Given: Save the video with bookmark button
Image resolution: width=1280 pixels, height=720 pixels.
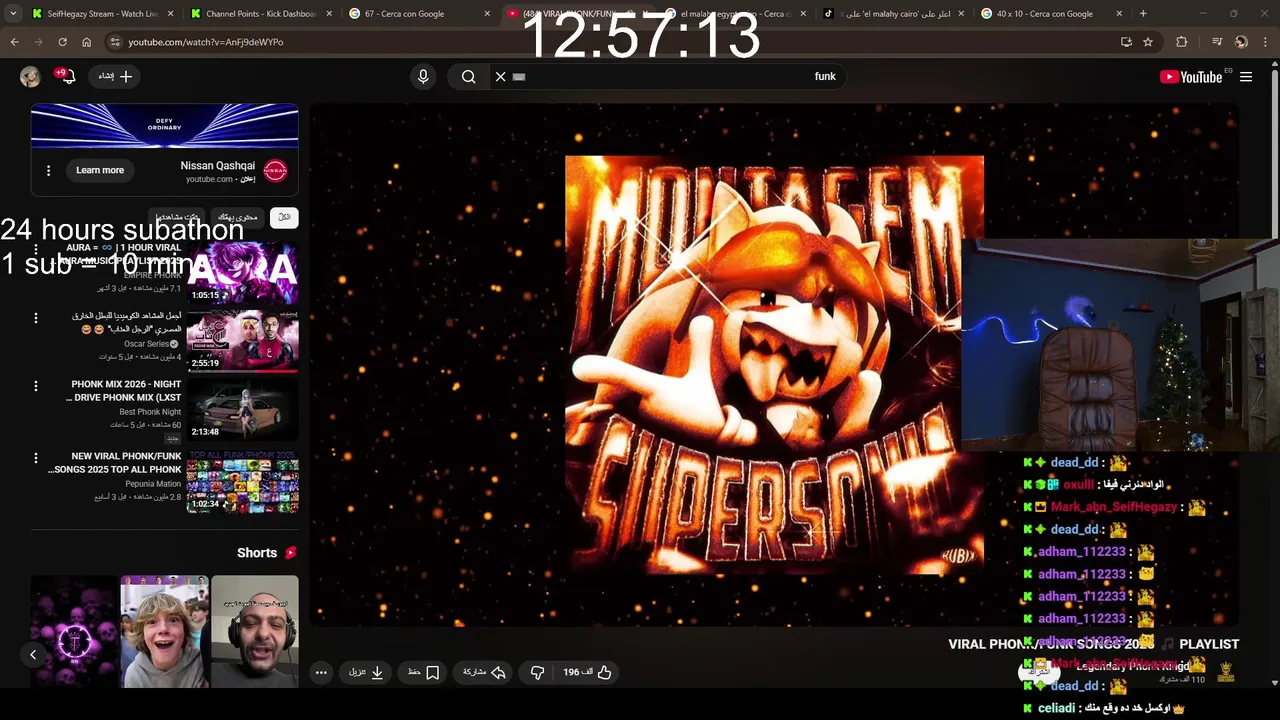Looking at the screenshot, I should click(424, 672).
